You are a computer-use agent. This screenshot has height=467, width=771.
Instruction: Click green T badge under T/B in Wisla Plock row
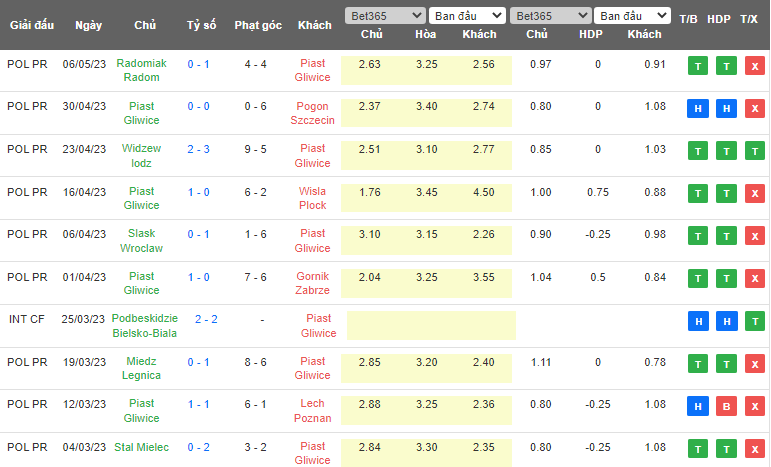pyautogui.click(x=697, y=194)
